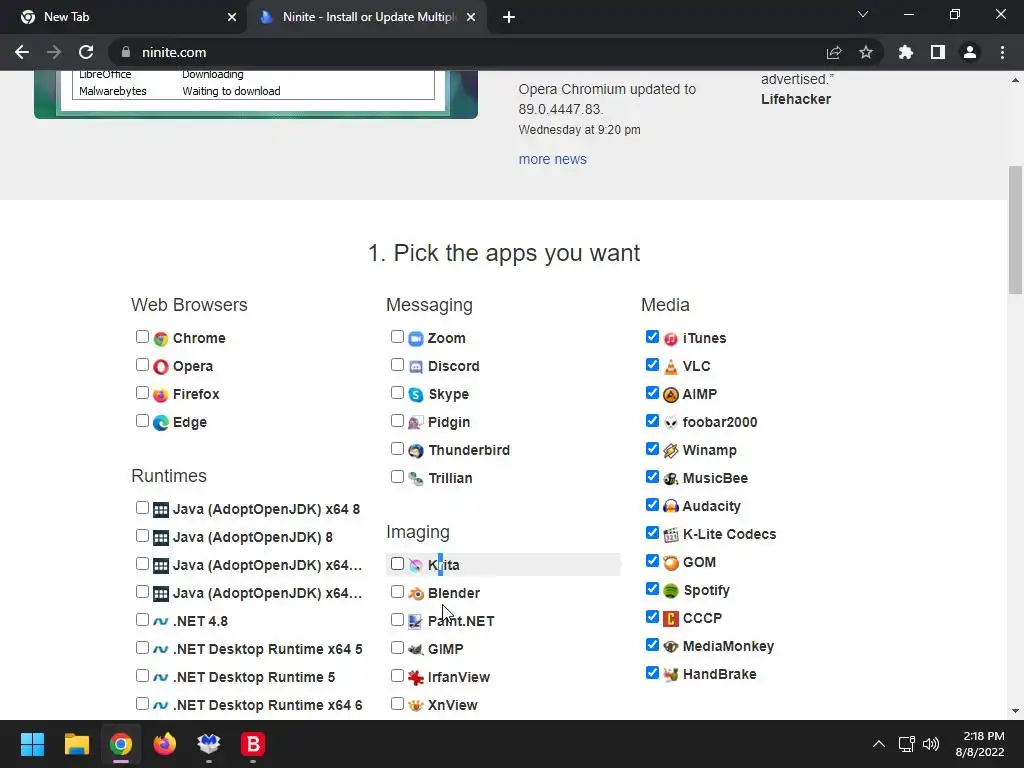Viewport: 1024px width, 768px height.
Task: Click the Edge logo icon
Action: [161, 423]
